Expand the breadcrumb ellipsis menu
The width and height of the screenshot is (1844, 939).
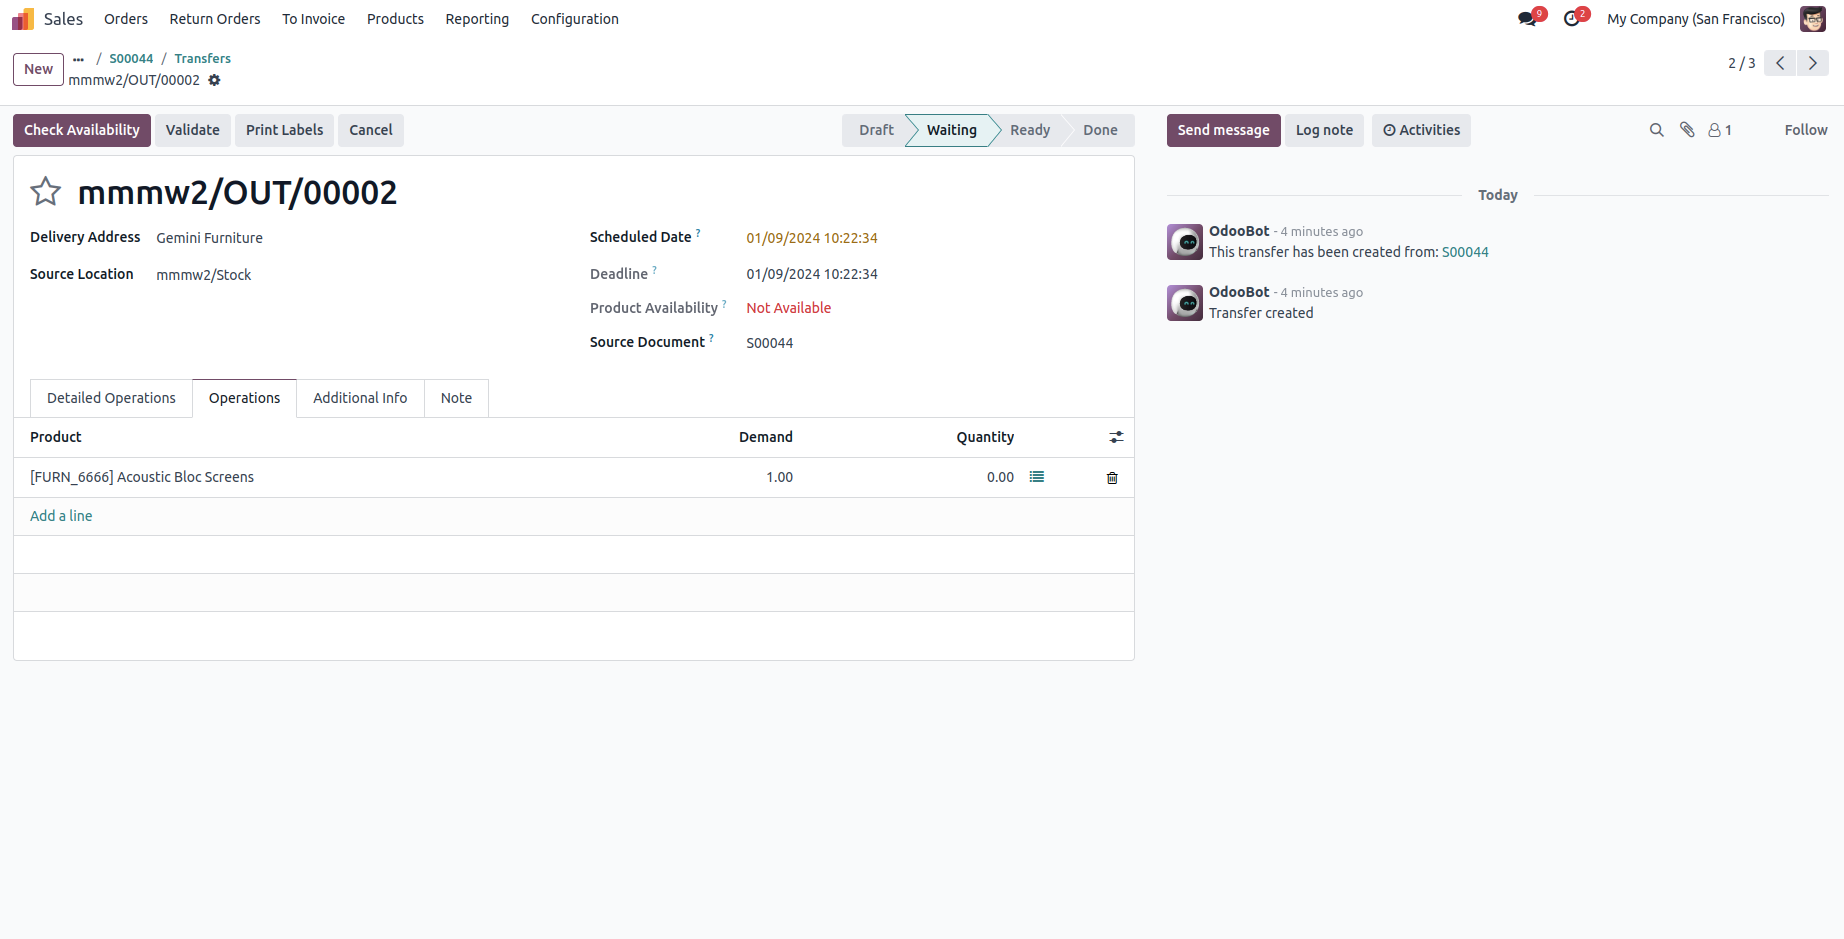pos(78,59)
